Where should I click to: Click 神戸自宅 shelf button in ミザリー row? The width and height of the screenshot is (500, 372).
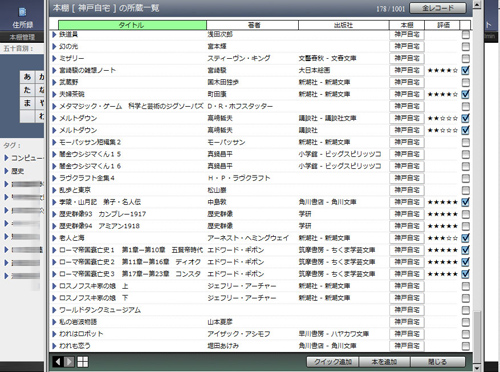pos(407,58)
